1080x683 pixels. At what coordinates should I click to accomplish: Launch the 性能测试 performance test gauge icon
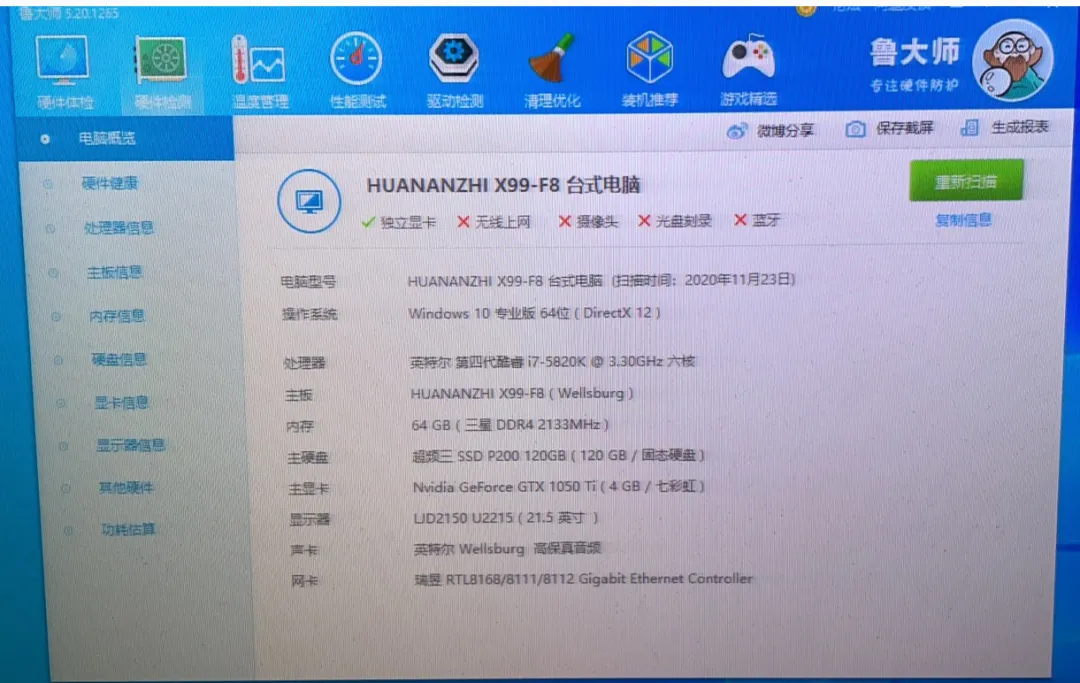tap(356, 59)
